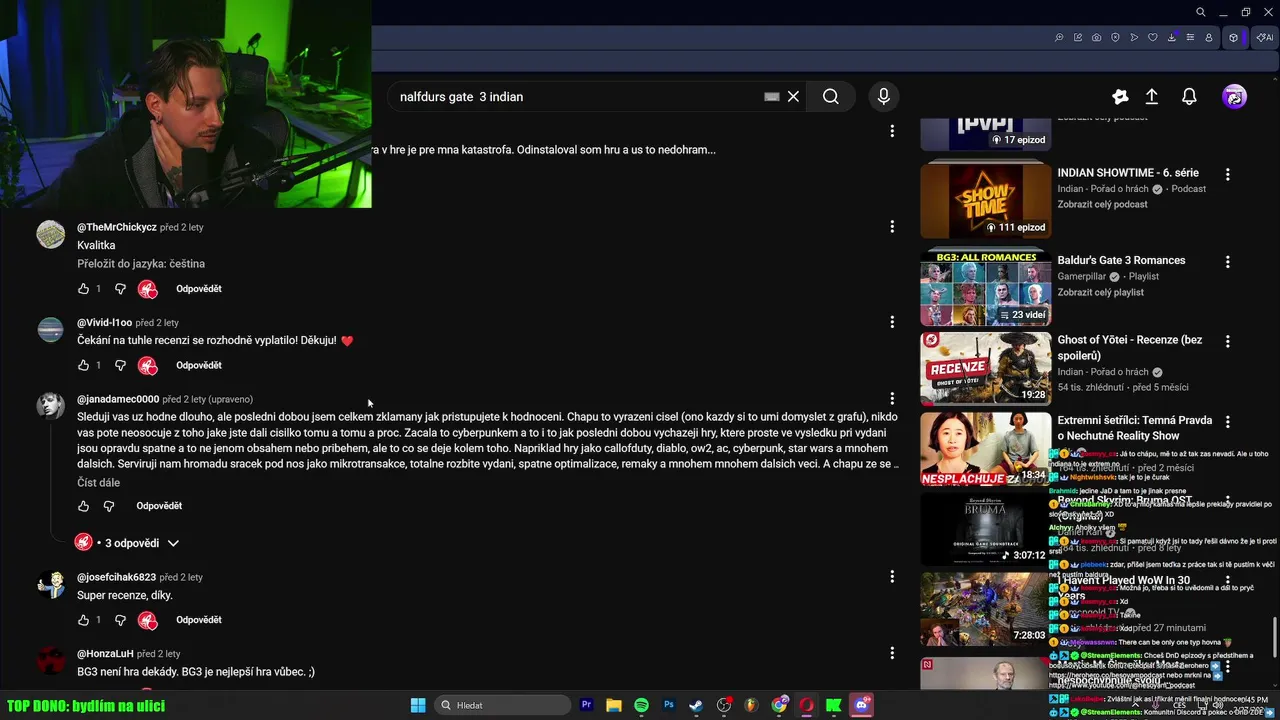1280x720 pixels.
Task: Dislike the comment by @josefcihak6823
Action: [120, 620]
